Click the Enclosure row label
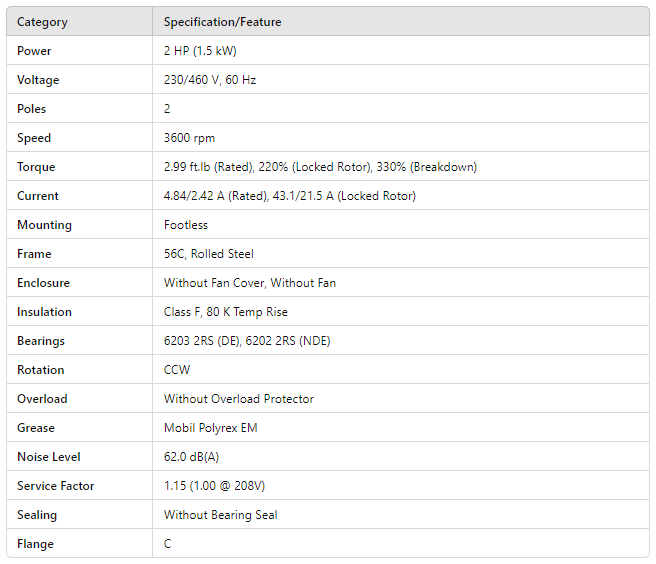 tap(43, 283)
